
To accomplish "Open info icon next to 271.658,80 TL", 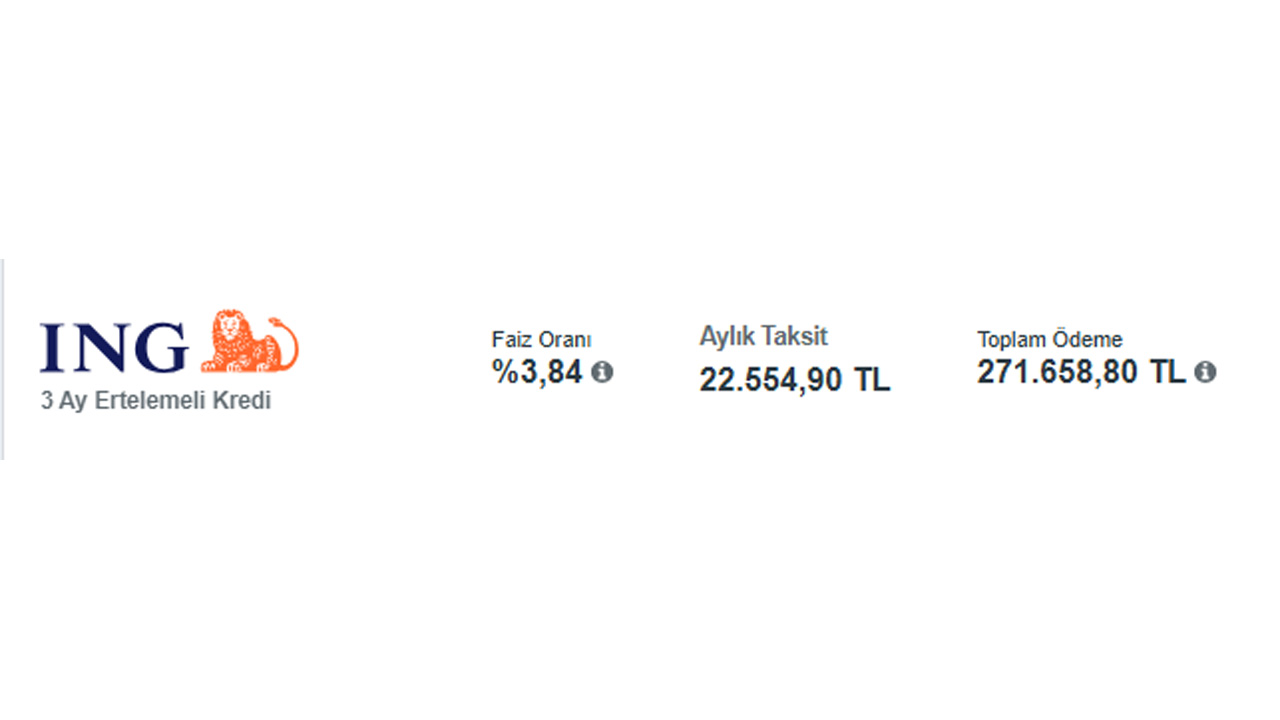I will click(x=1206, y=372).
